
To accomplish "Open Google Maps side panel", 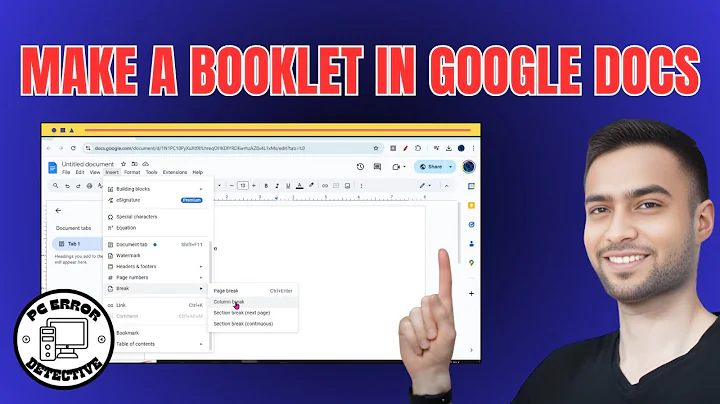I will click(x=471, y=263).
